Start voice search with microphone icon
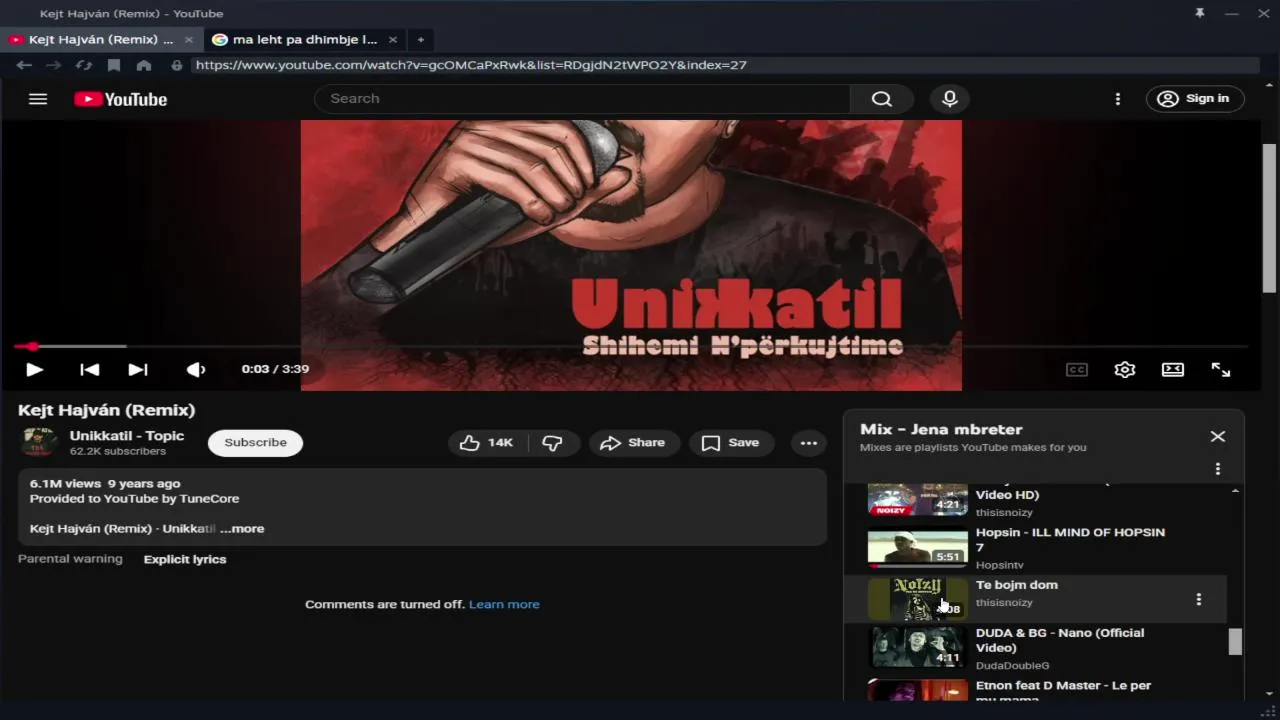 pyautogui.click(x=950, y=99)
